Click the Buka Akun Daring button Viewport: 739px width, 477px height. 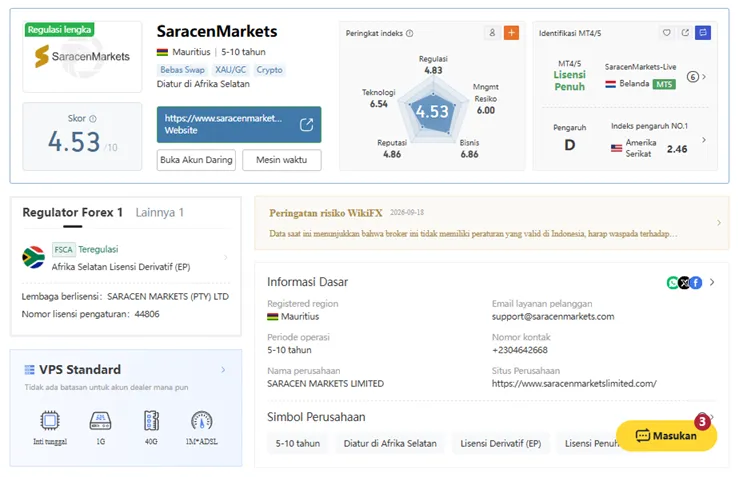point(196,160)
